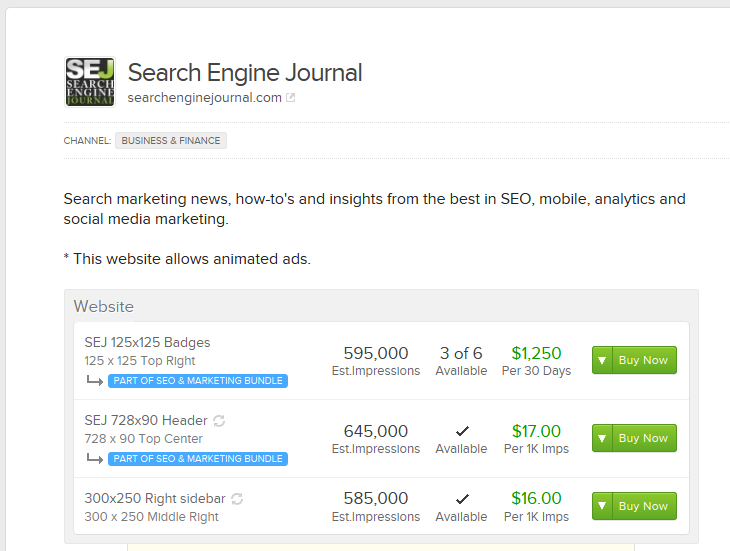Image resolution: width=730 pixels, height=551 pixels.
Task: Click the Search Engine Journal page title
Action: coord(245,73)
